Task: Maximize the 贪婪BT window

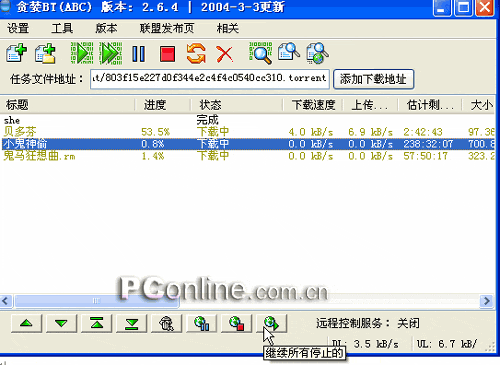Action: [463, 8]
